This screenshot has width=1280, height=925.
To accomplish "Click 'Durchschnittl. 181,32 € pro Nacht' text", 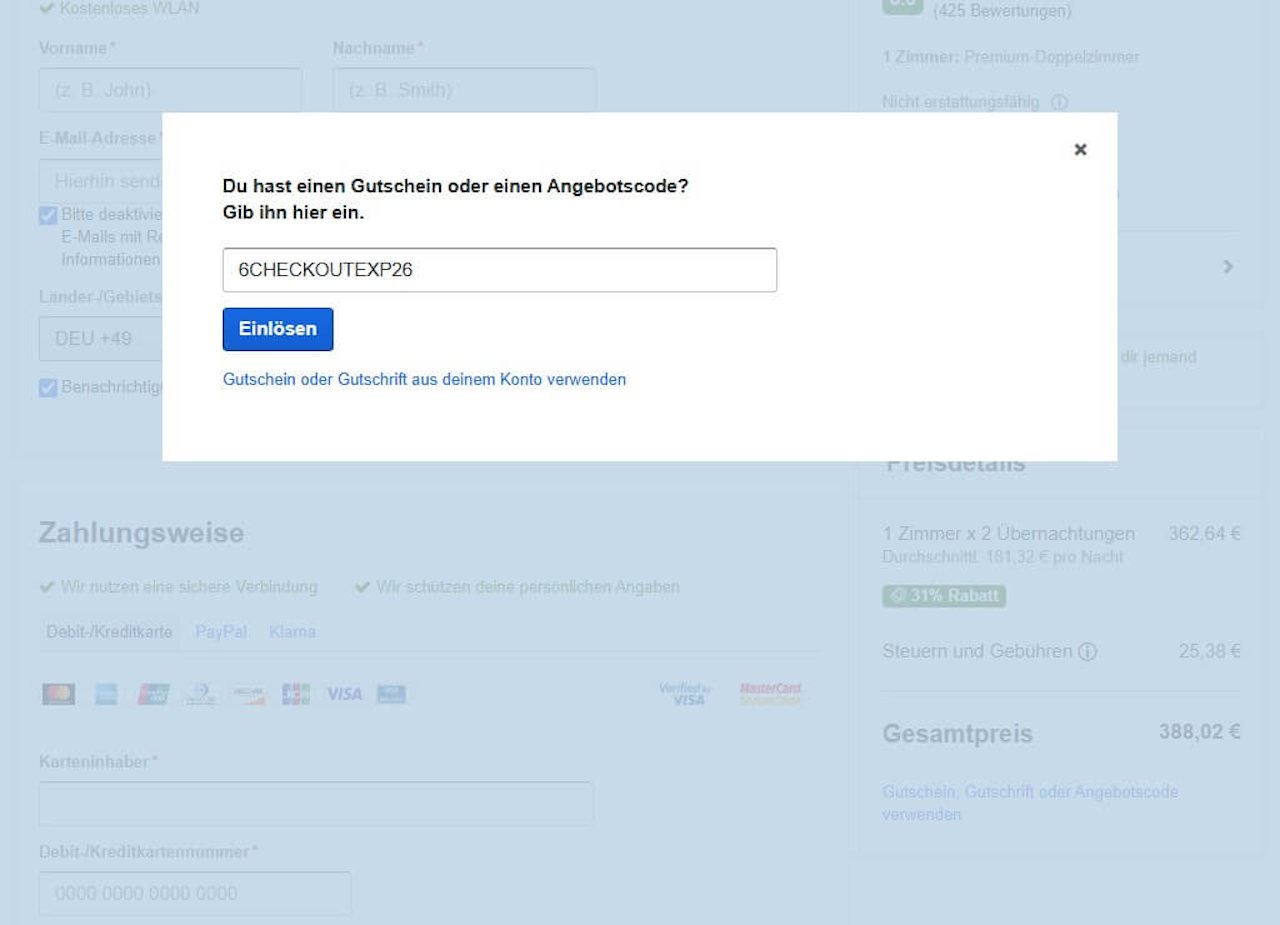I will (1003, 557).
